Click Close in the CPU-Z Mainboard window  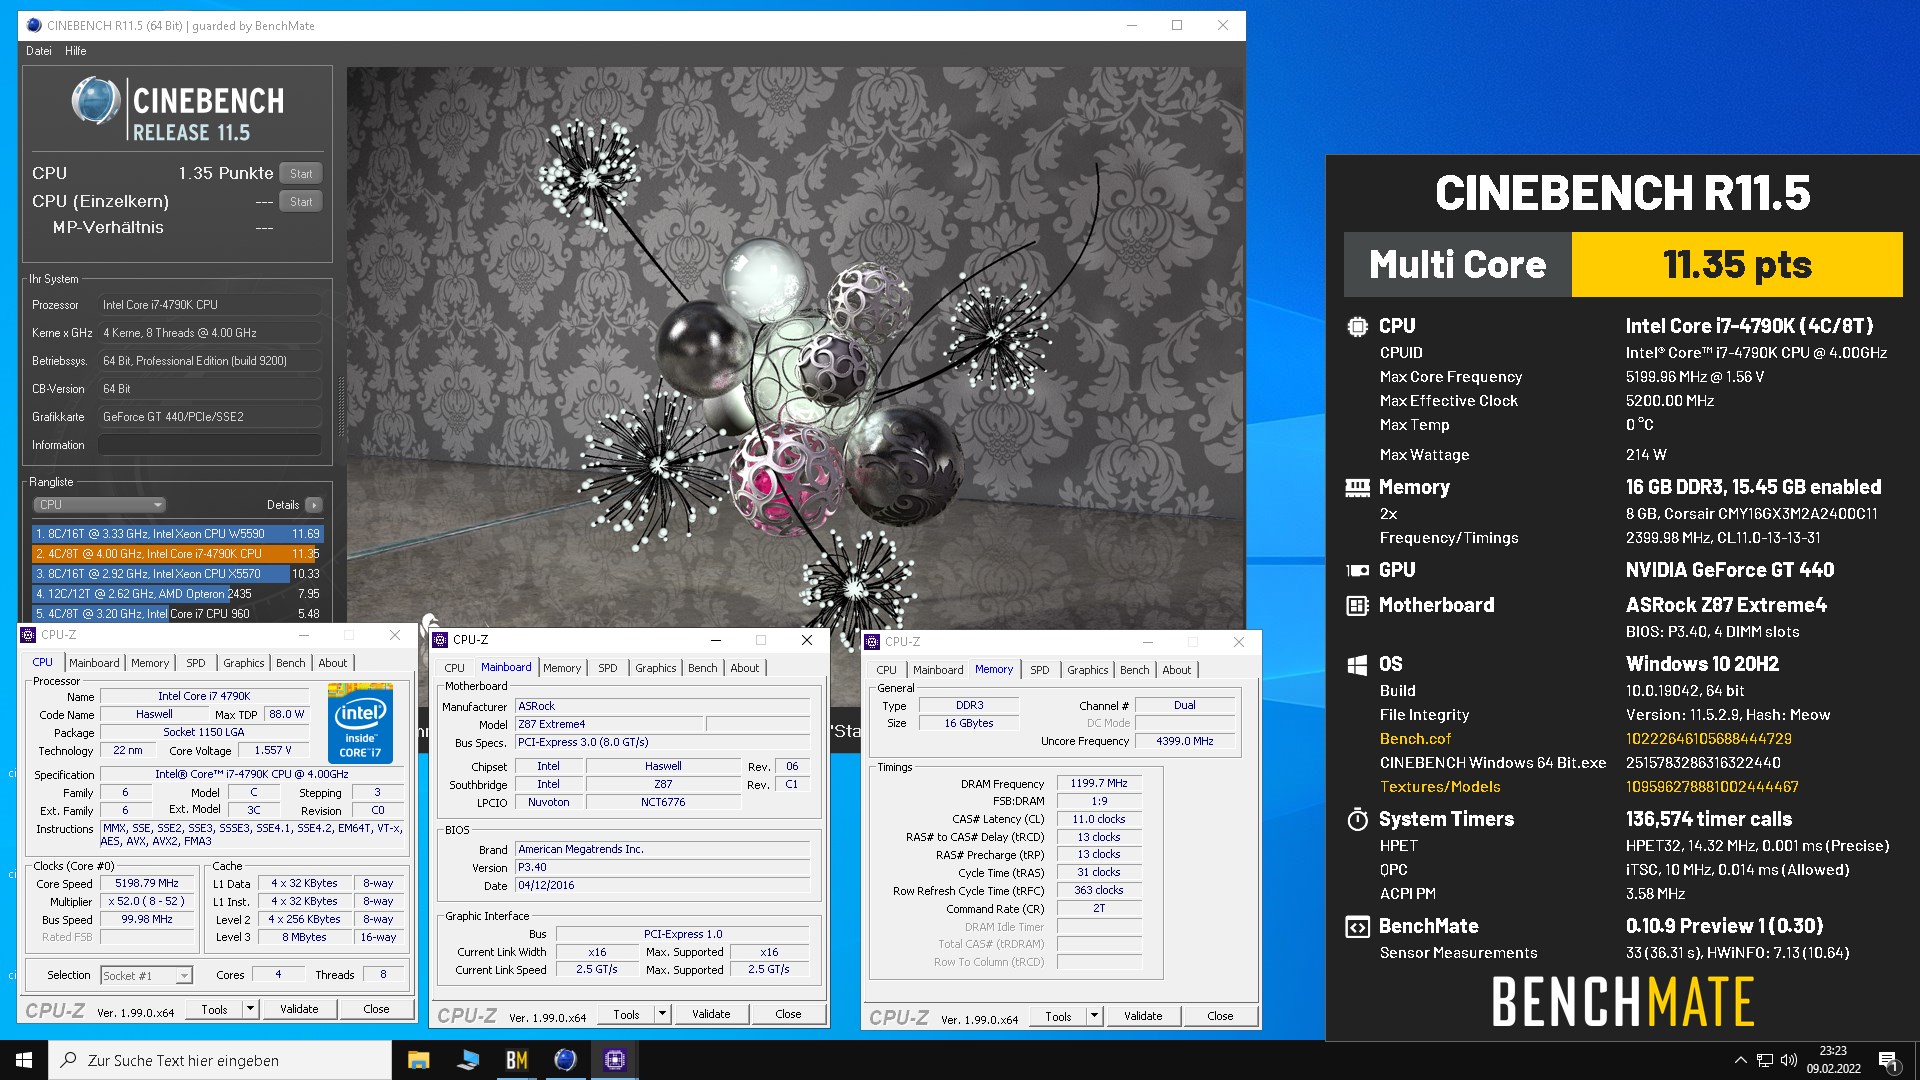coord(788,1014)
